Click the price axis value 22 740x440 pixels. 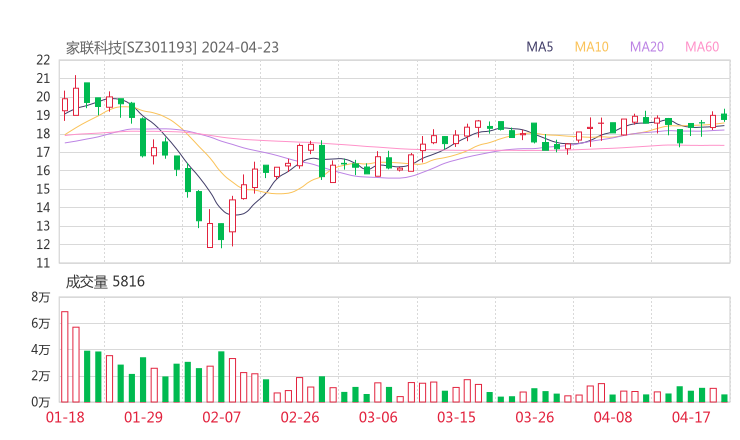43,60
